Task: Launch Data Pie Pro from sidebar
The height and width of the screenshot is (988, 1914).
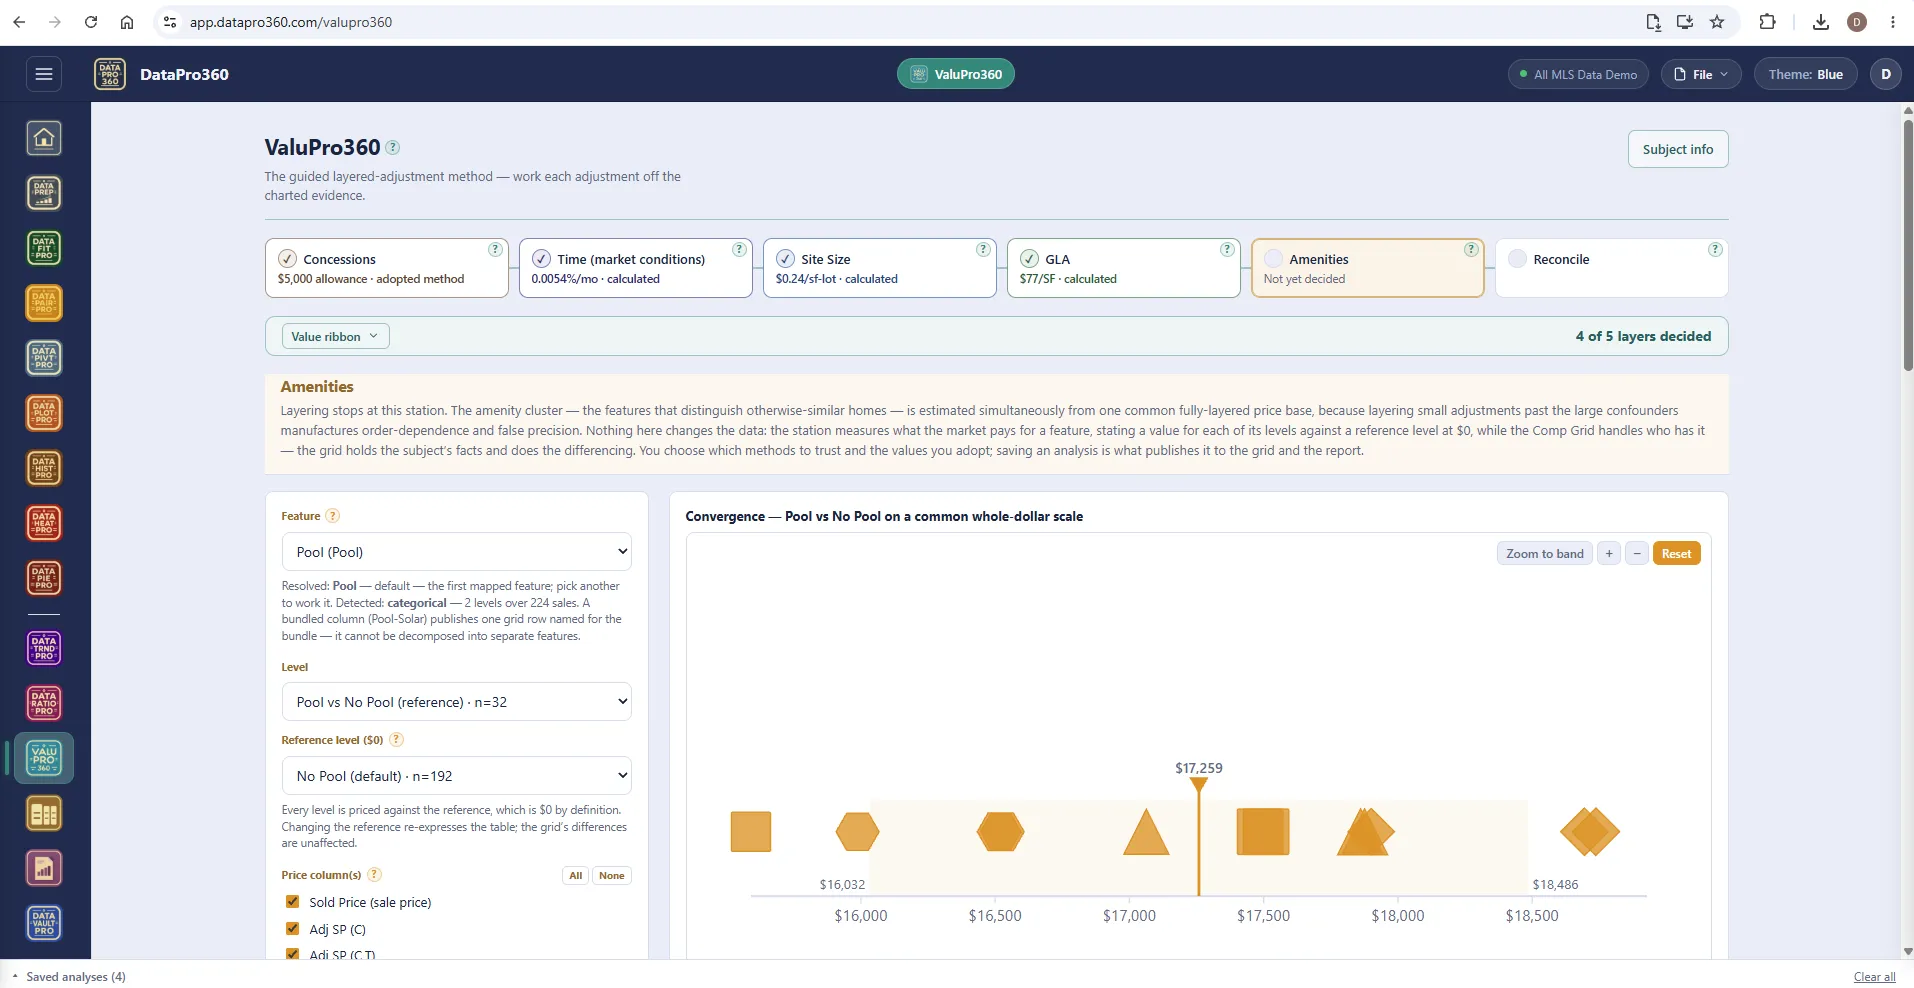Action: click(44, 578)
